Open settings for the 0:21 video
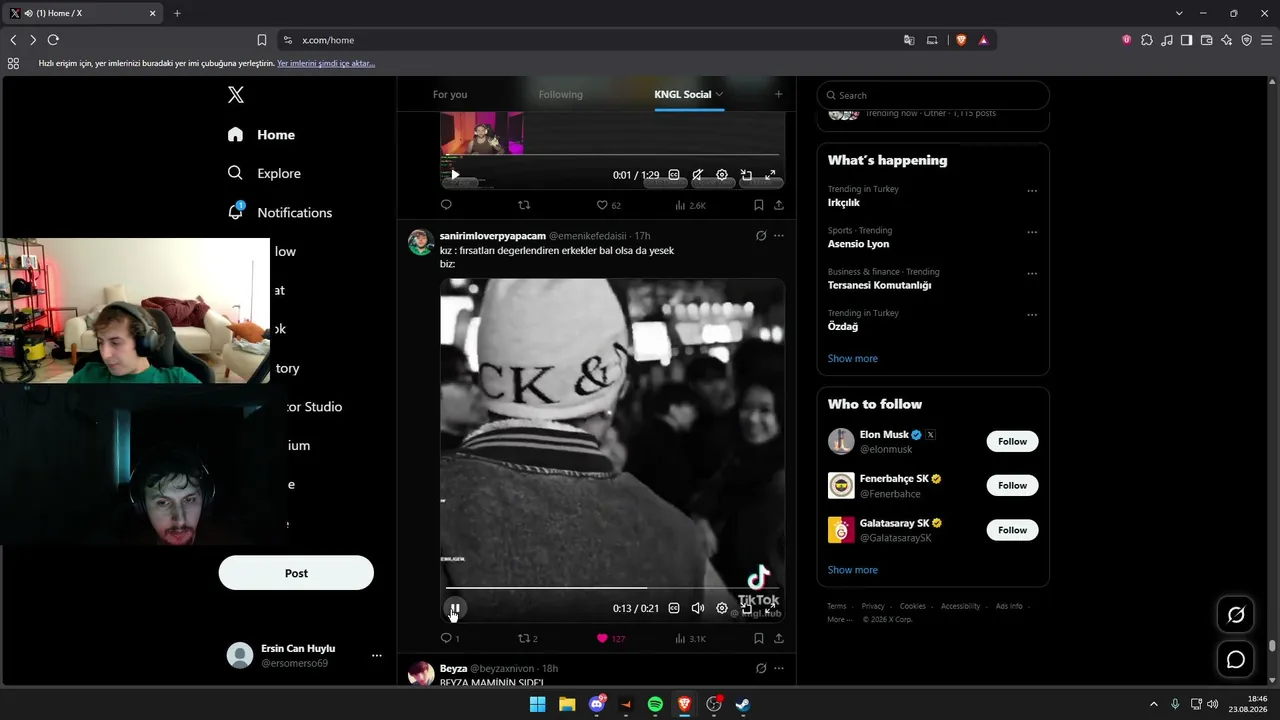This screenshot has height=720, width=1280. tap(722, 608)
